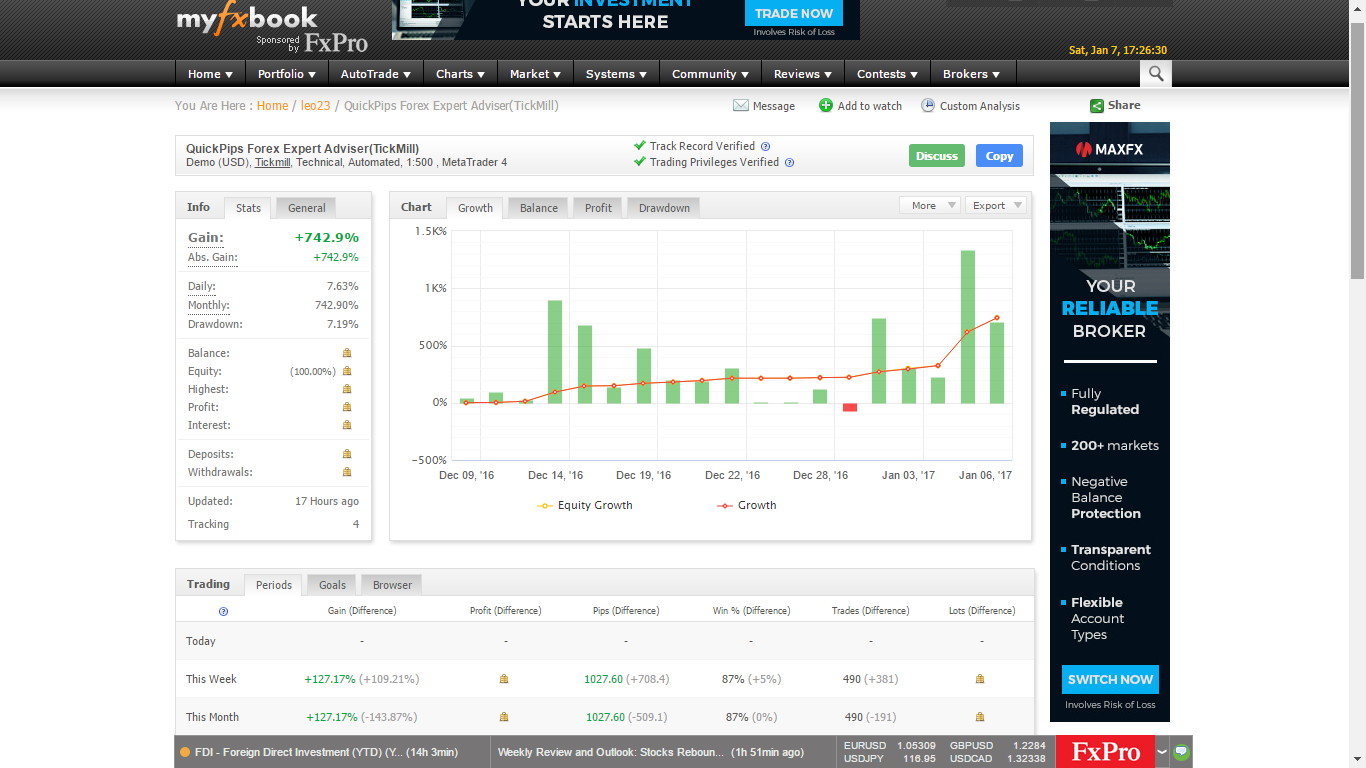Click This Week lots lock icon
Image resolution: width=1366 pixels, height=768 pixels.
pos(980,679)
